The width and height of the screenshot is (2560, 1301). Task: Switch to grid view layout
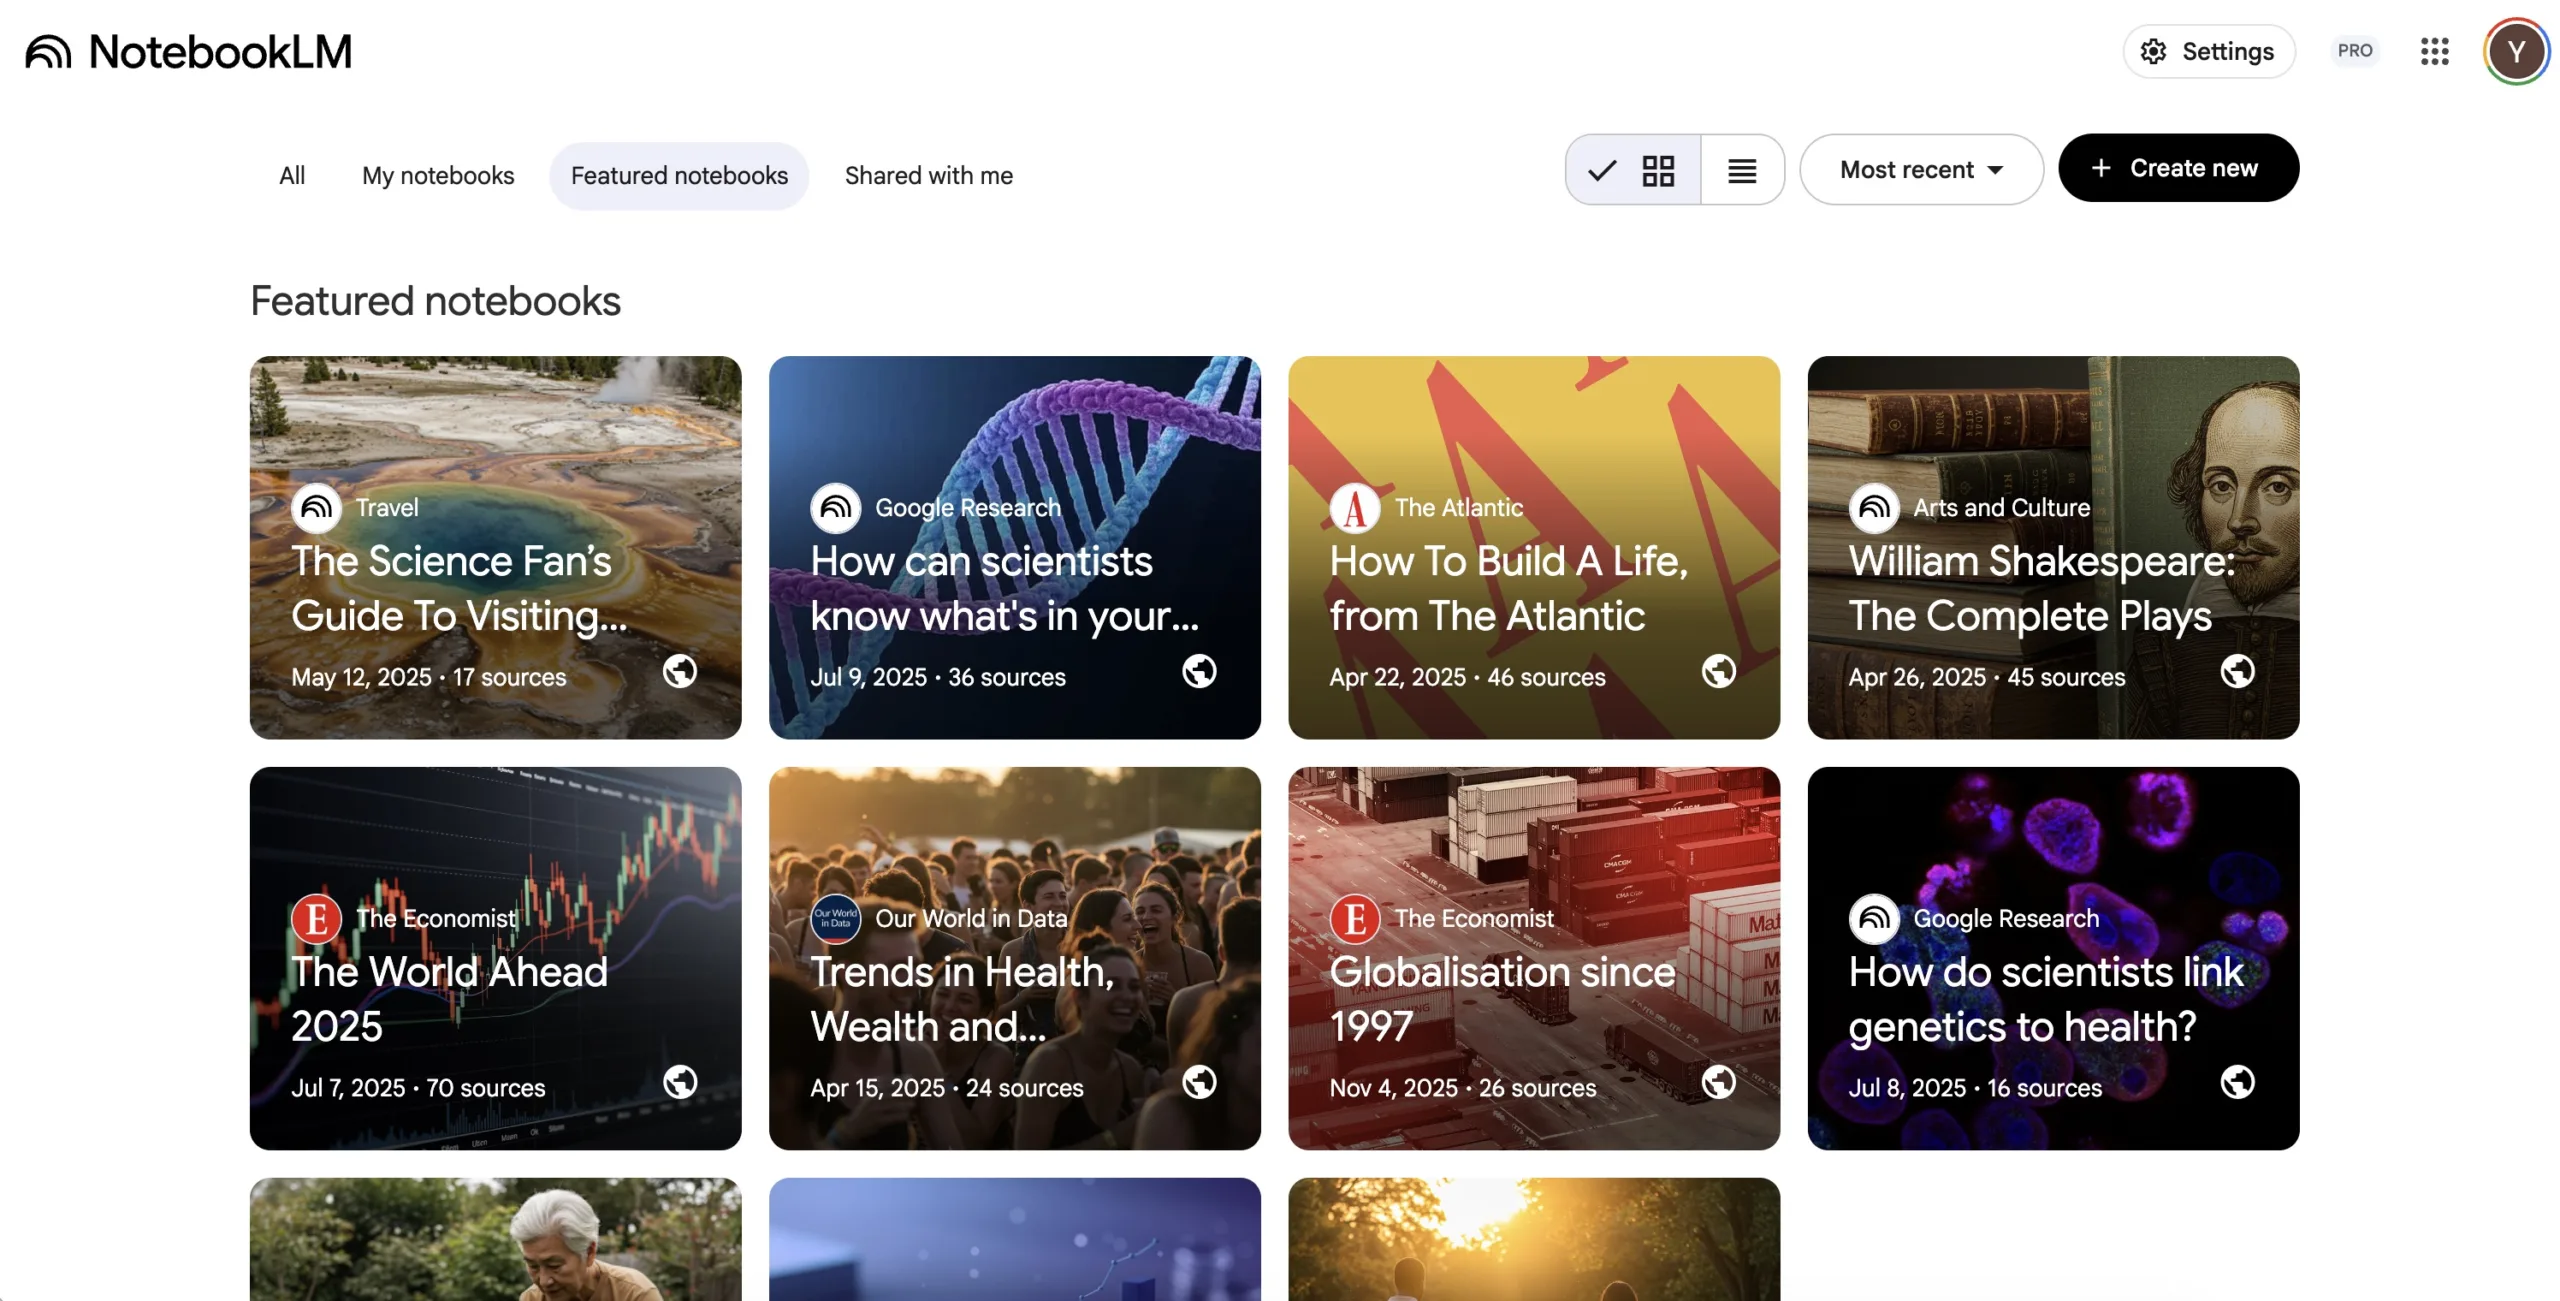[x=1634, y=170]
